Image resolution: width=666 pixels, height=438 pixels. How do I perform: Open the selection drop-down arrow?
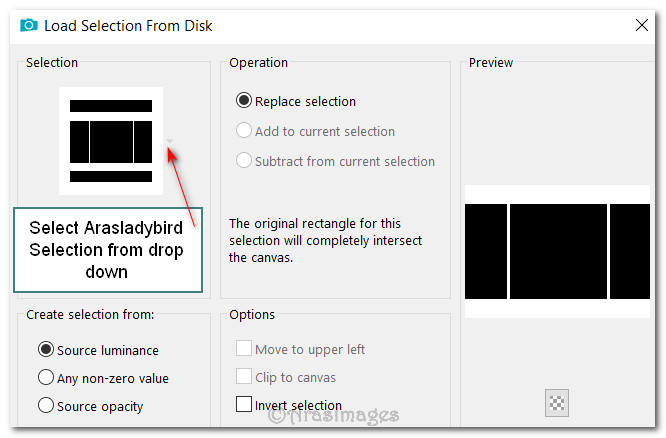pos(170,141)
